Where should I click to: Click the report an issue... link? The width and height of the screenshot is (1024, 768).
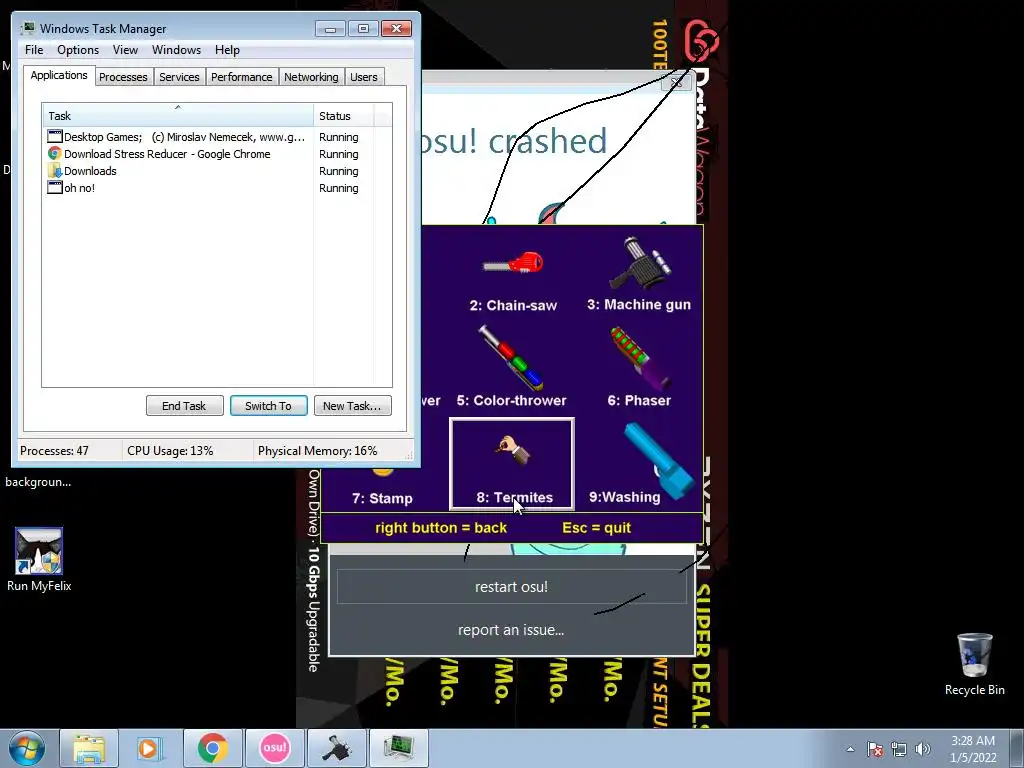pos(511,630)
